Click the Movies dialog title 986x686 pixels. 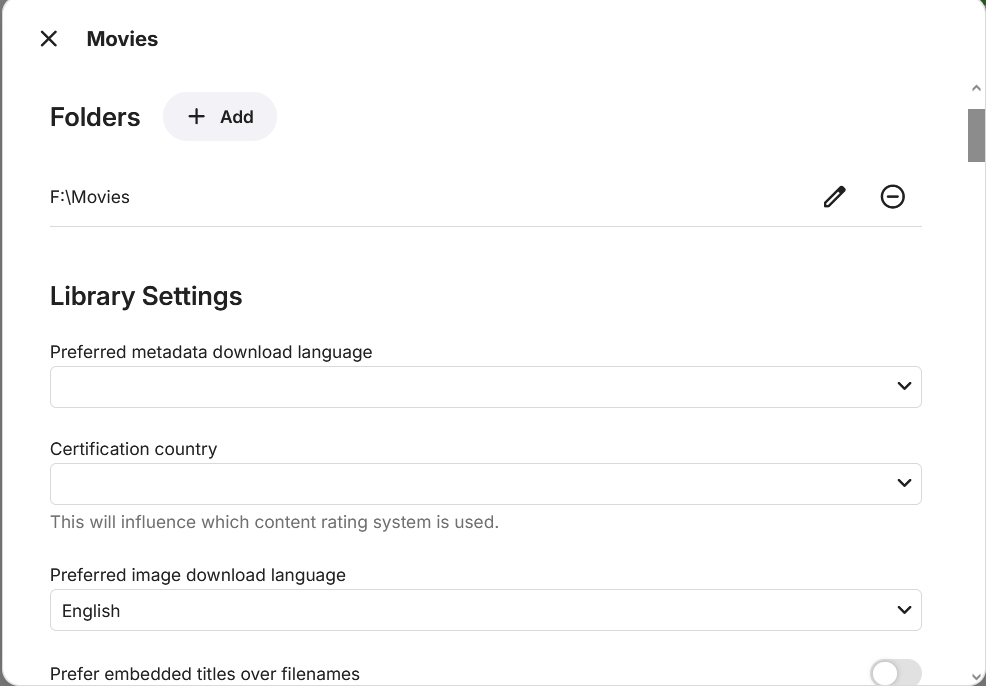122,39
